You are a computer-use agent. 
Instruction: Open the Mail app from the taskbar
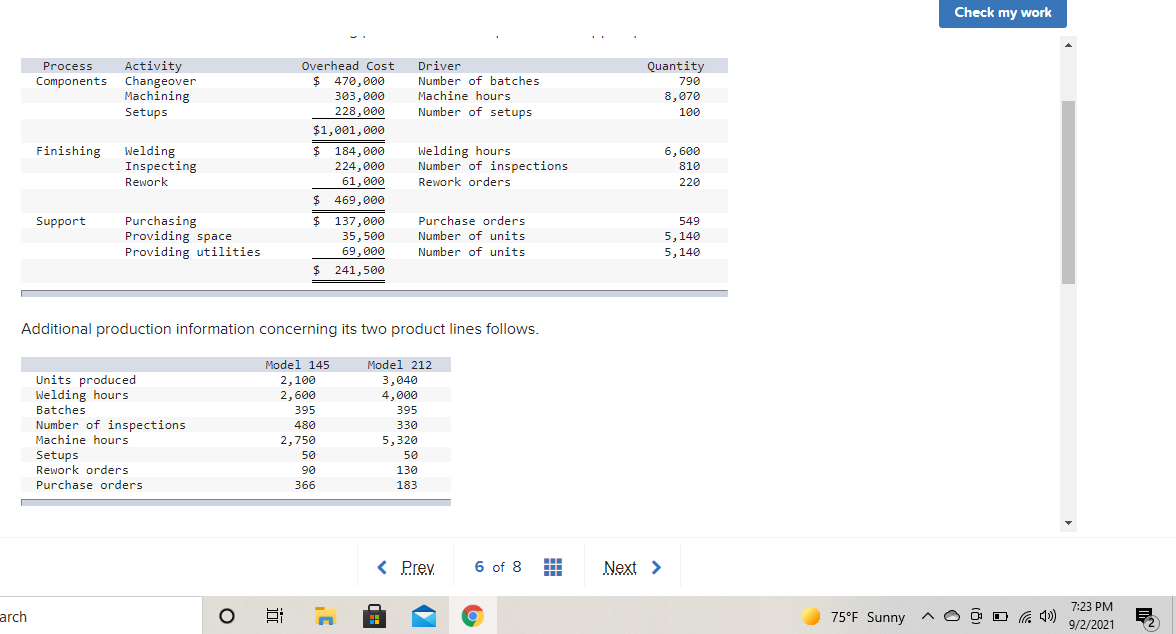click(x=423, y=615)
